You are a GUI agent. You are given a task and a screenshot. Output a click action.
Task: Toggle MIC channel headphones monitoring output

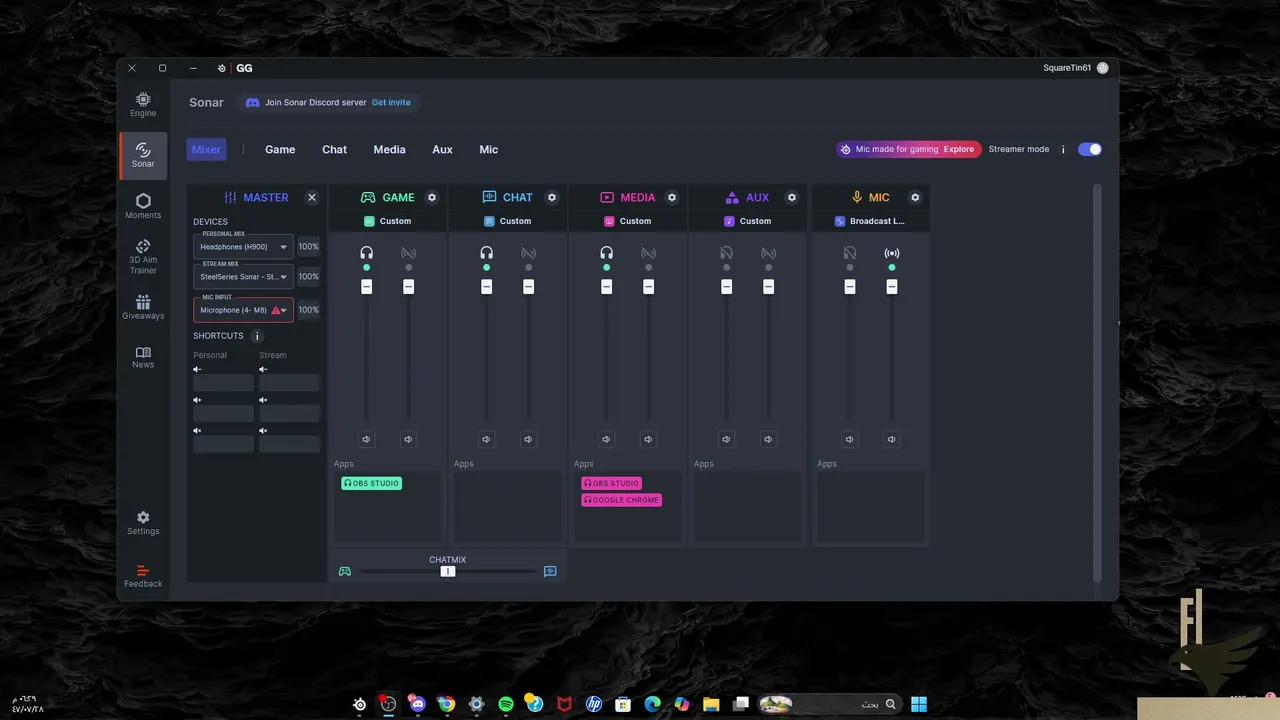849,253
